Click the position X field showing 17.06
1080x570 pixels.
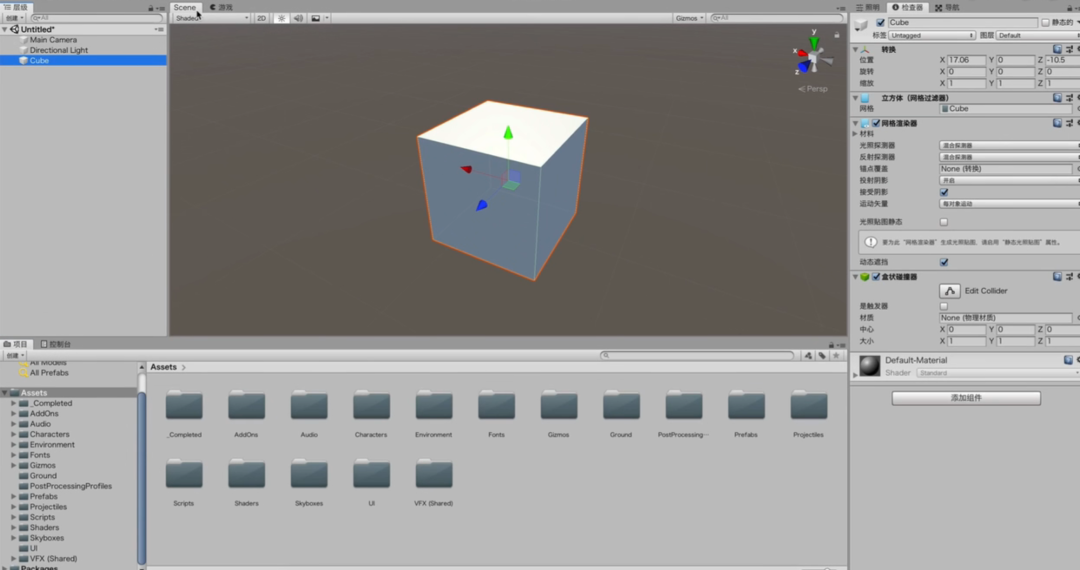click(966, 60)
